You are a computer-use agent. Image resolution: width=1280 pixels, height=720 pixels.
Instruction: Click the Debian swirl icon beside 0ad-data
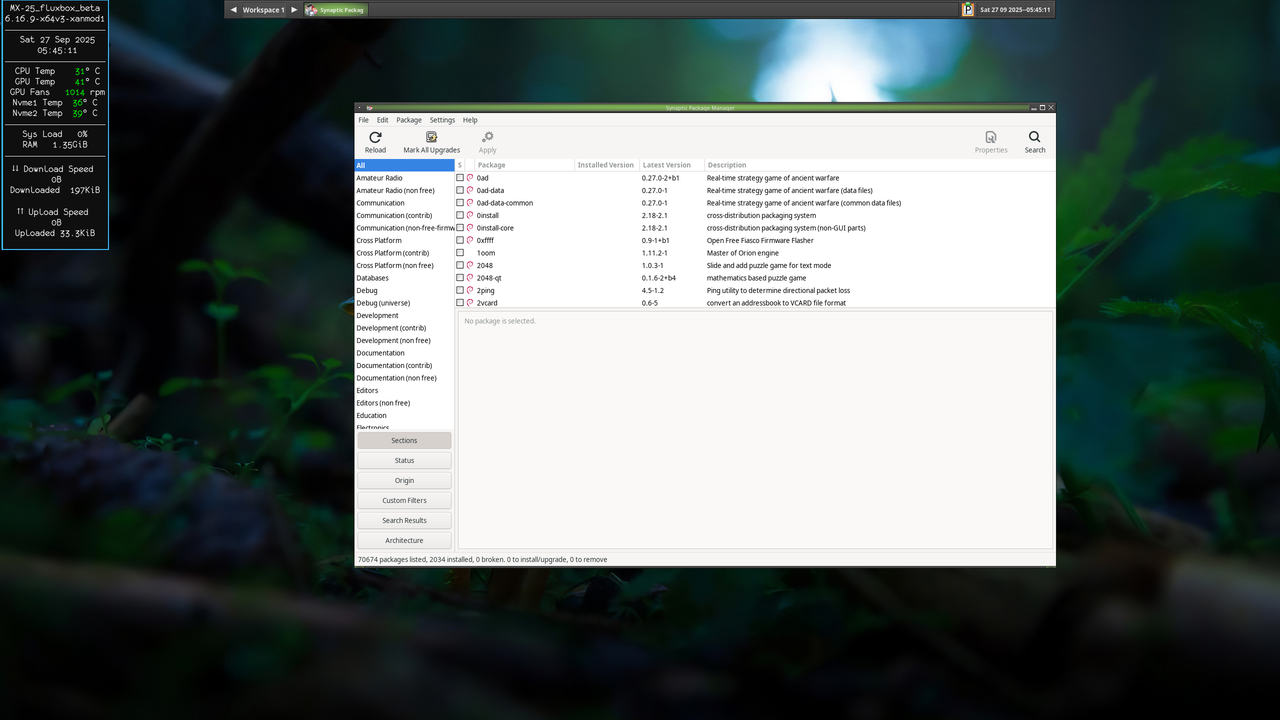[x=470, y=190]
